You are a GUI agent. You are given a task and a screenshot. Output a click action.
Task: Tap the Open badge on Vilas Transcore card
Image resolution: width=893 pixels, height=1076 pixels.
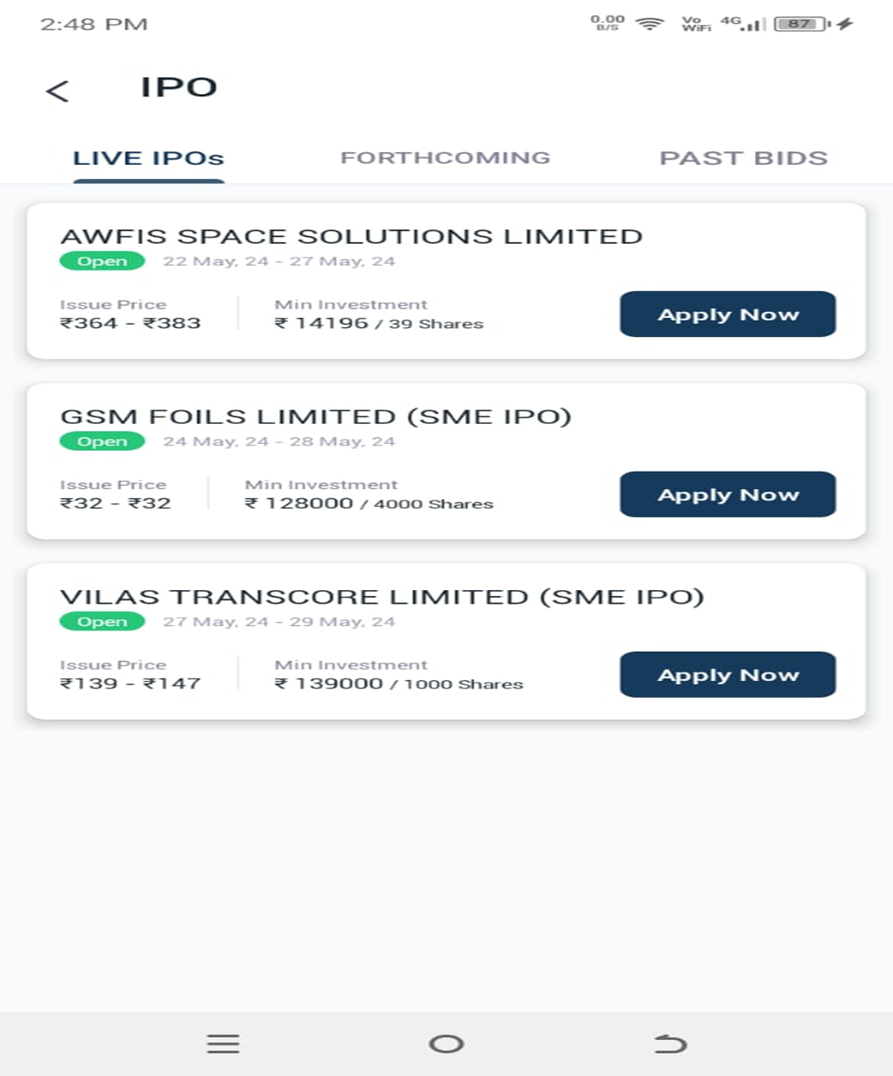[102, 622]
